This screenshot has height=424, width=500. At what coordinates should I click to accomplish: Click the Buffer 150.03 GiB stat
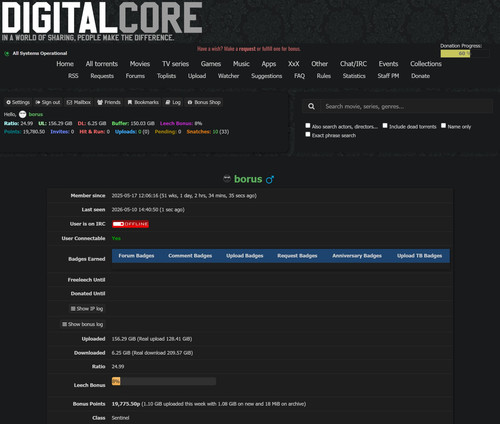coord(133,123)
